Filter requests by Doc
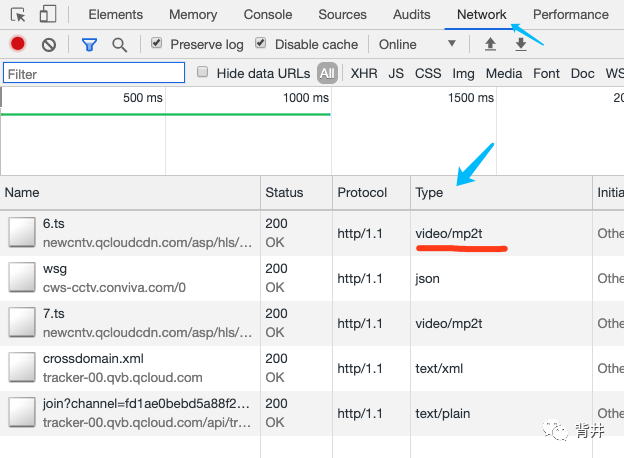The width and height of the screenshot is (624, 458). (583, 74)
